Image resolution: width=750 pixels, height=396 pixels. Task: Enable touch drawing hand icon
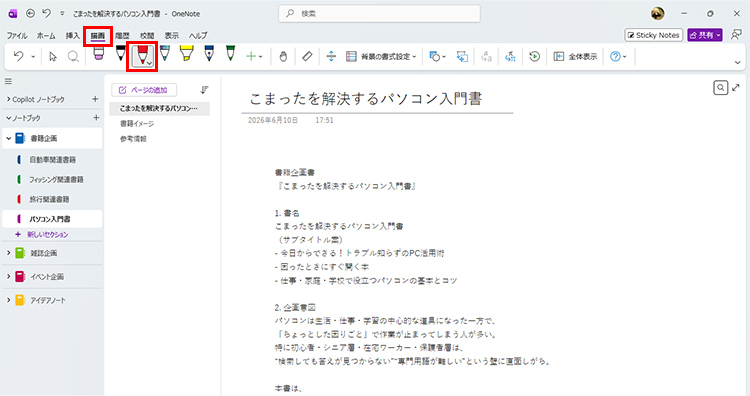283,56
